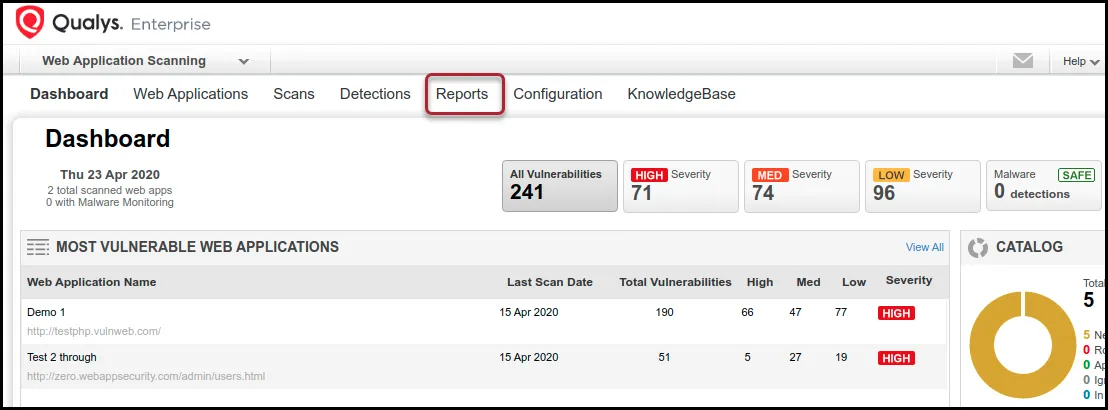This screenshot has width=1108, height=410.
Task: Filter by LOW Severity 96 tile
Action: pyautogui.click(x=923, y=186)
